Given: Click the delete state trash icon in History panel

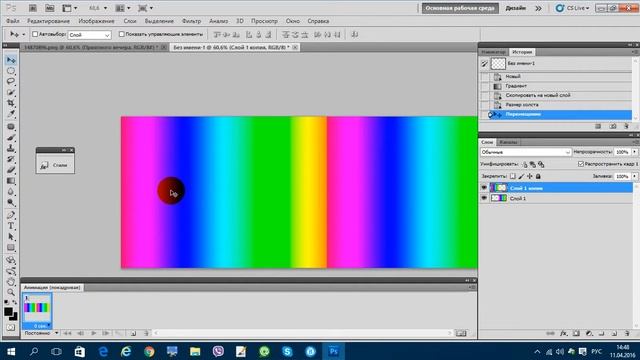Looking at the screenshot, I should 627,127.
